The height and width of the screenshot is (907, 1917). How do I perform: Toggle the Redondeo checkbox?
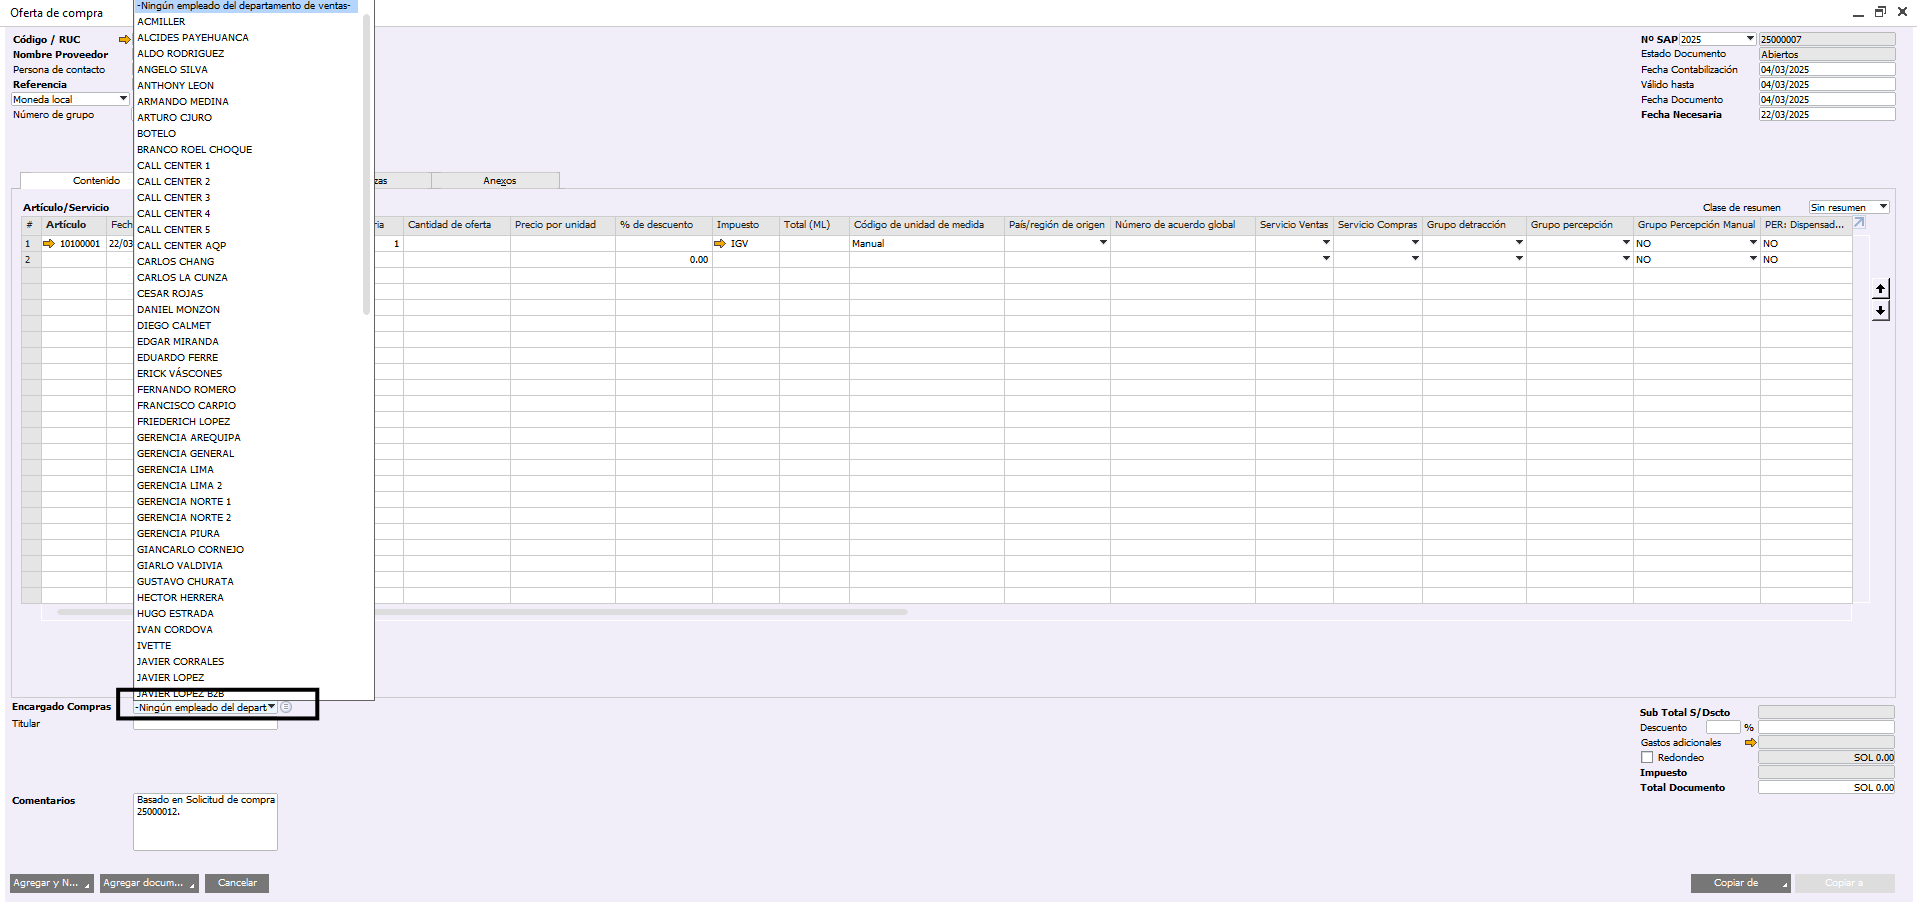pyautogui.click(x=1647, y=758)
